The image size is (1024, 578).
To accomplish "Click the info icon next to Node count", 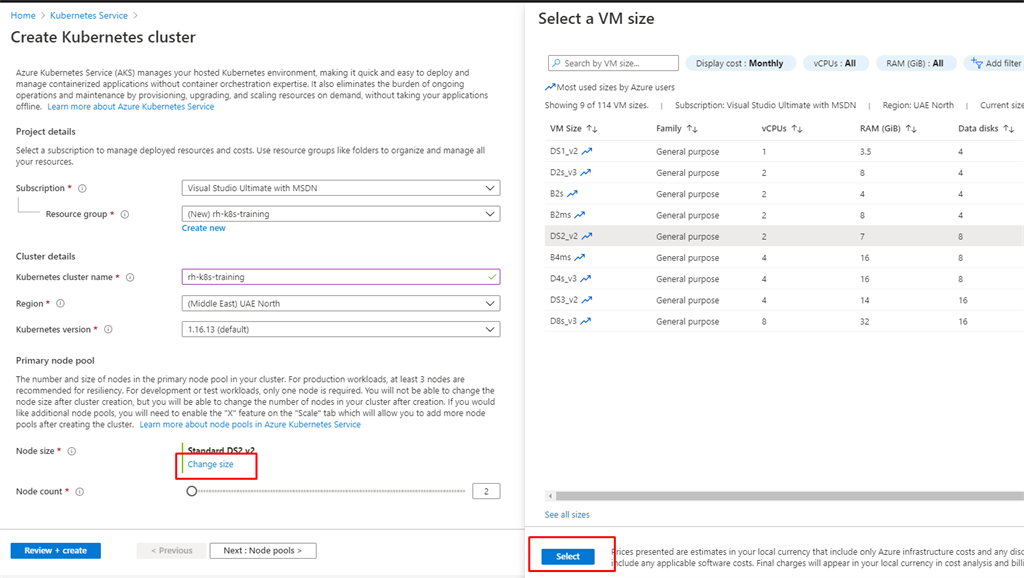I will [80, 492].
